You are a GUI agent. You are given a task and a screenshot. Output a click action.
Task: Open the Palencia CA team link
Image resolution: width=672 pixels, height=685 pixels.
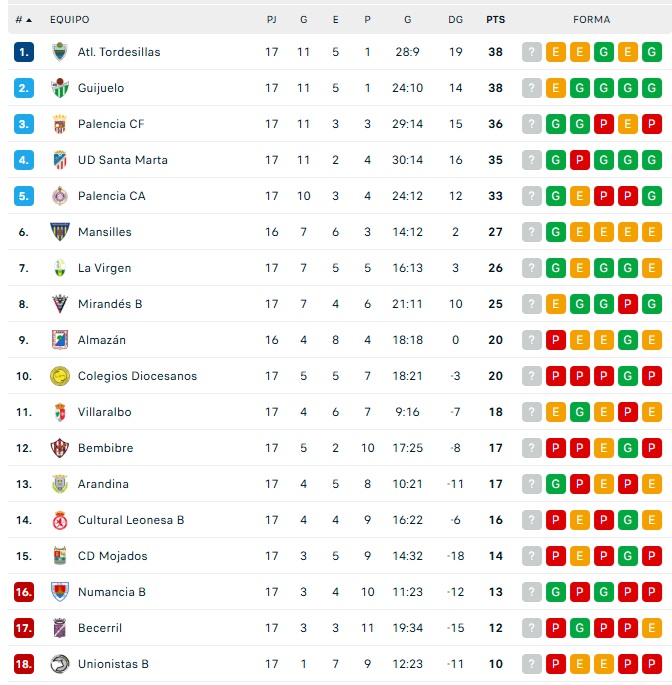tap(111, 196)
